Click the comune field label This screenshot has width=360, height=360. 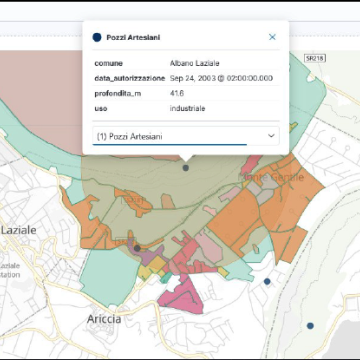[109, 63]
